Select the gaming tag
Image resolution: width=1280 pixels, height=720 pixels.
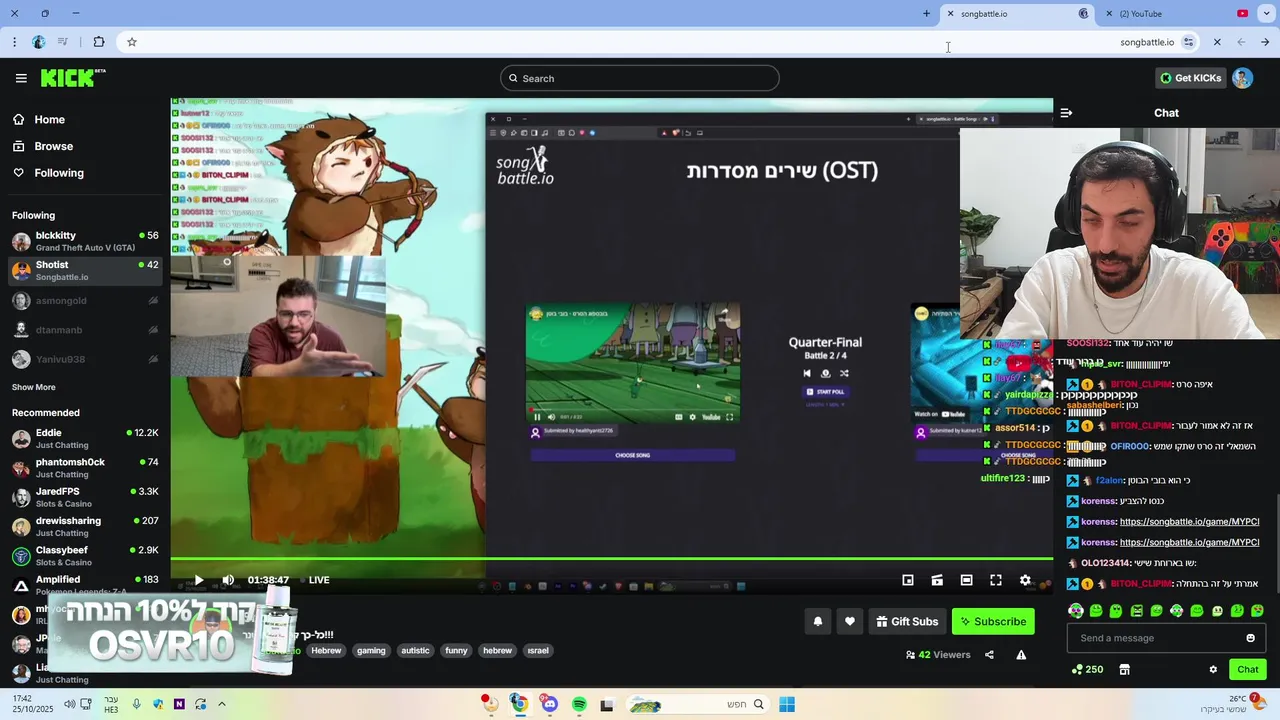pos(371,650)
